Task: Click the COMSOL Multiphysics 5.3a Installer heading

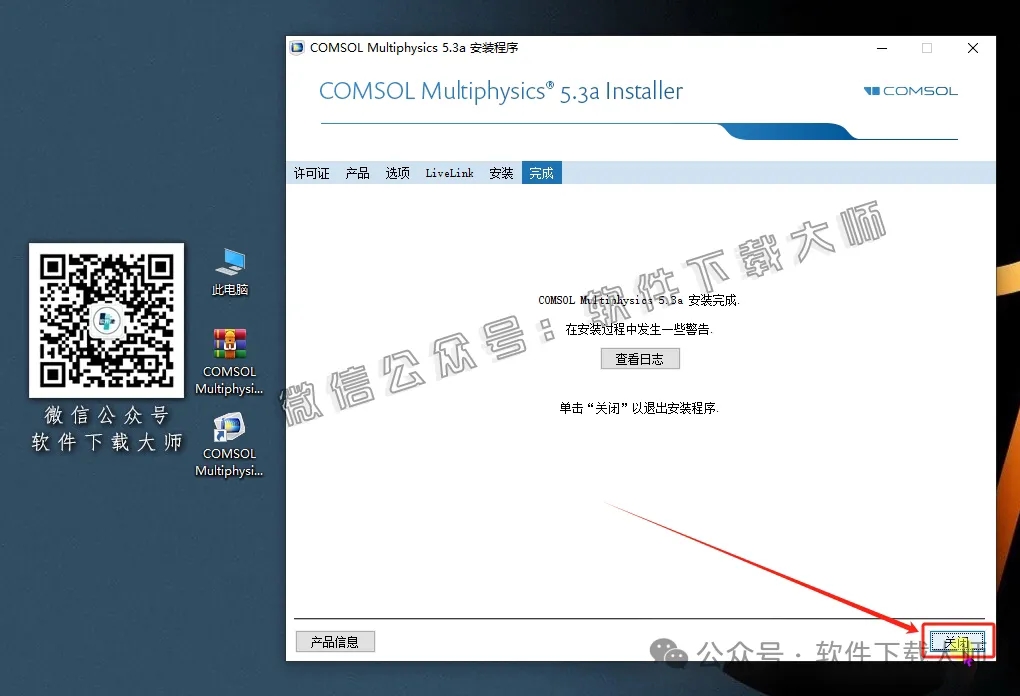Action: (x=500, y=90)
